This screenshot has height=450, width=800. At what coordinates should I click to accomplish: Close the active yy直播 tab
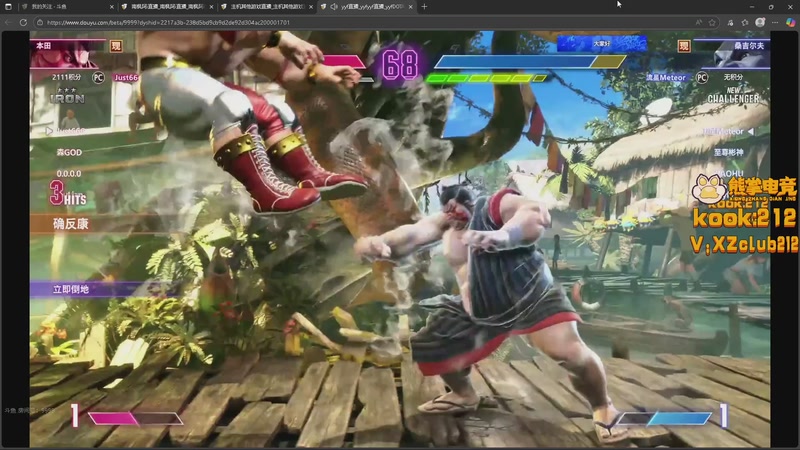[x=411, y=7]
